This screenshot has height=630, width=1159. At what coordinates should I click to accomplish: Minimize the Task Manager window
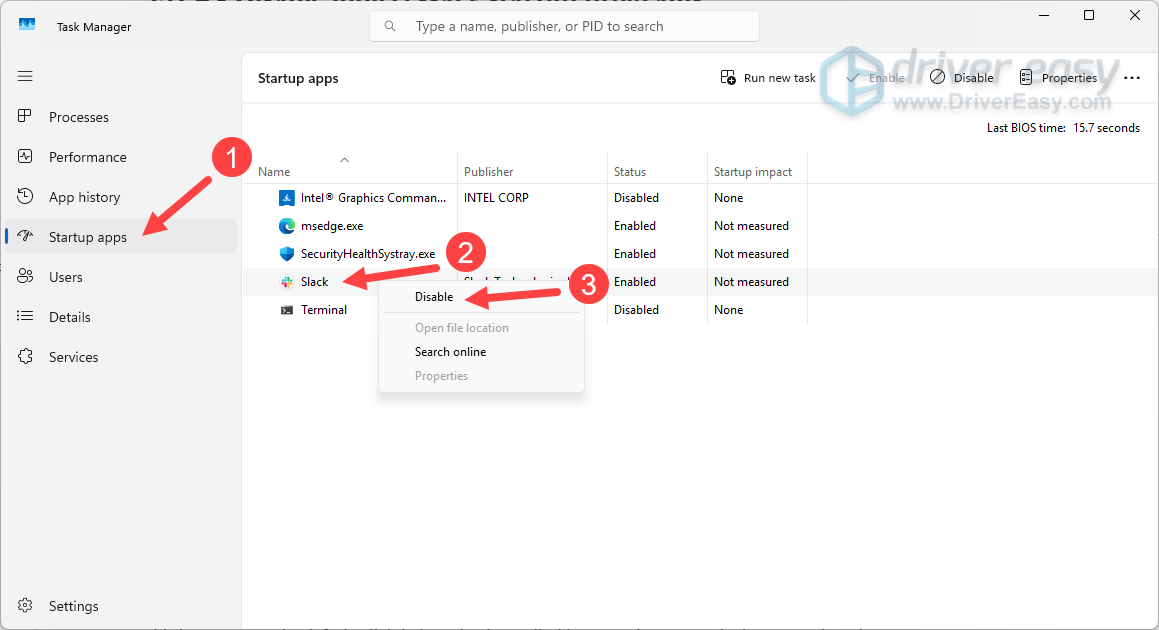coord(1044,15)
